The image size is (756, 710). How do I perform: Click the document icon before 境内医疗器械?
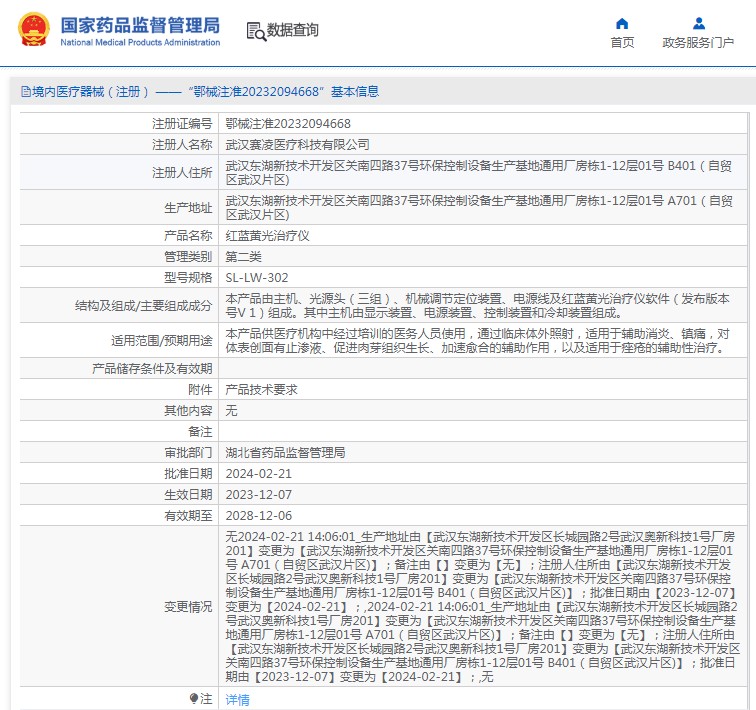point(26,92)
